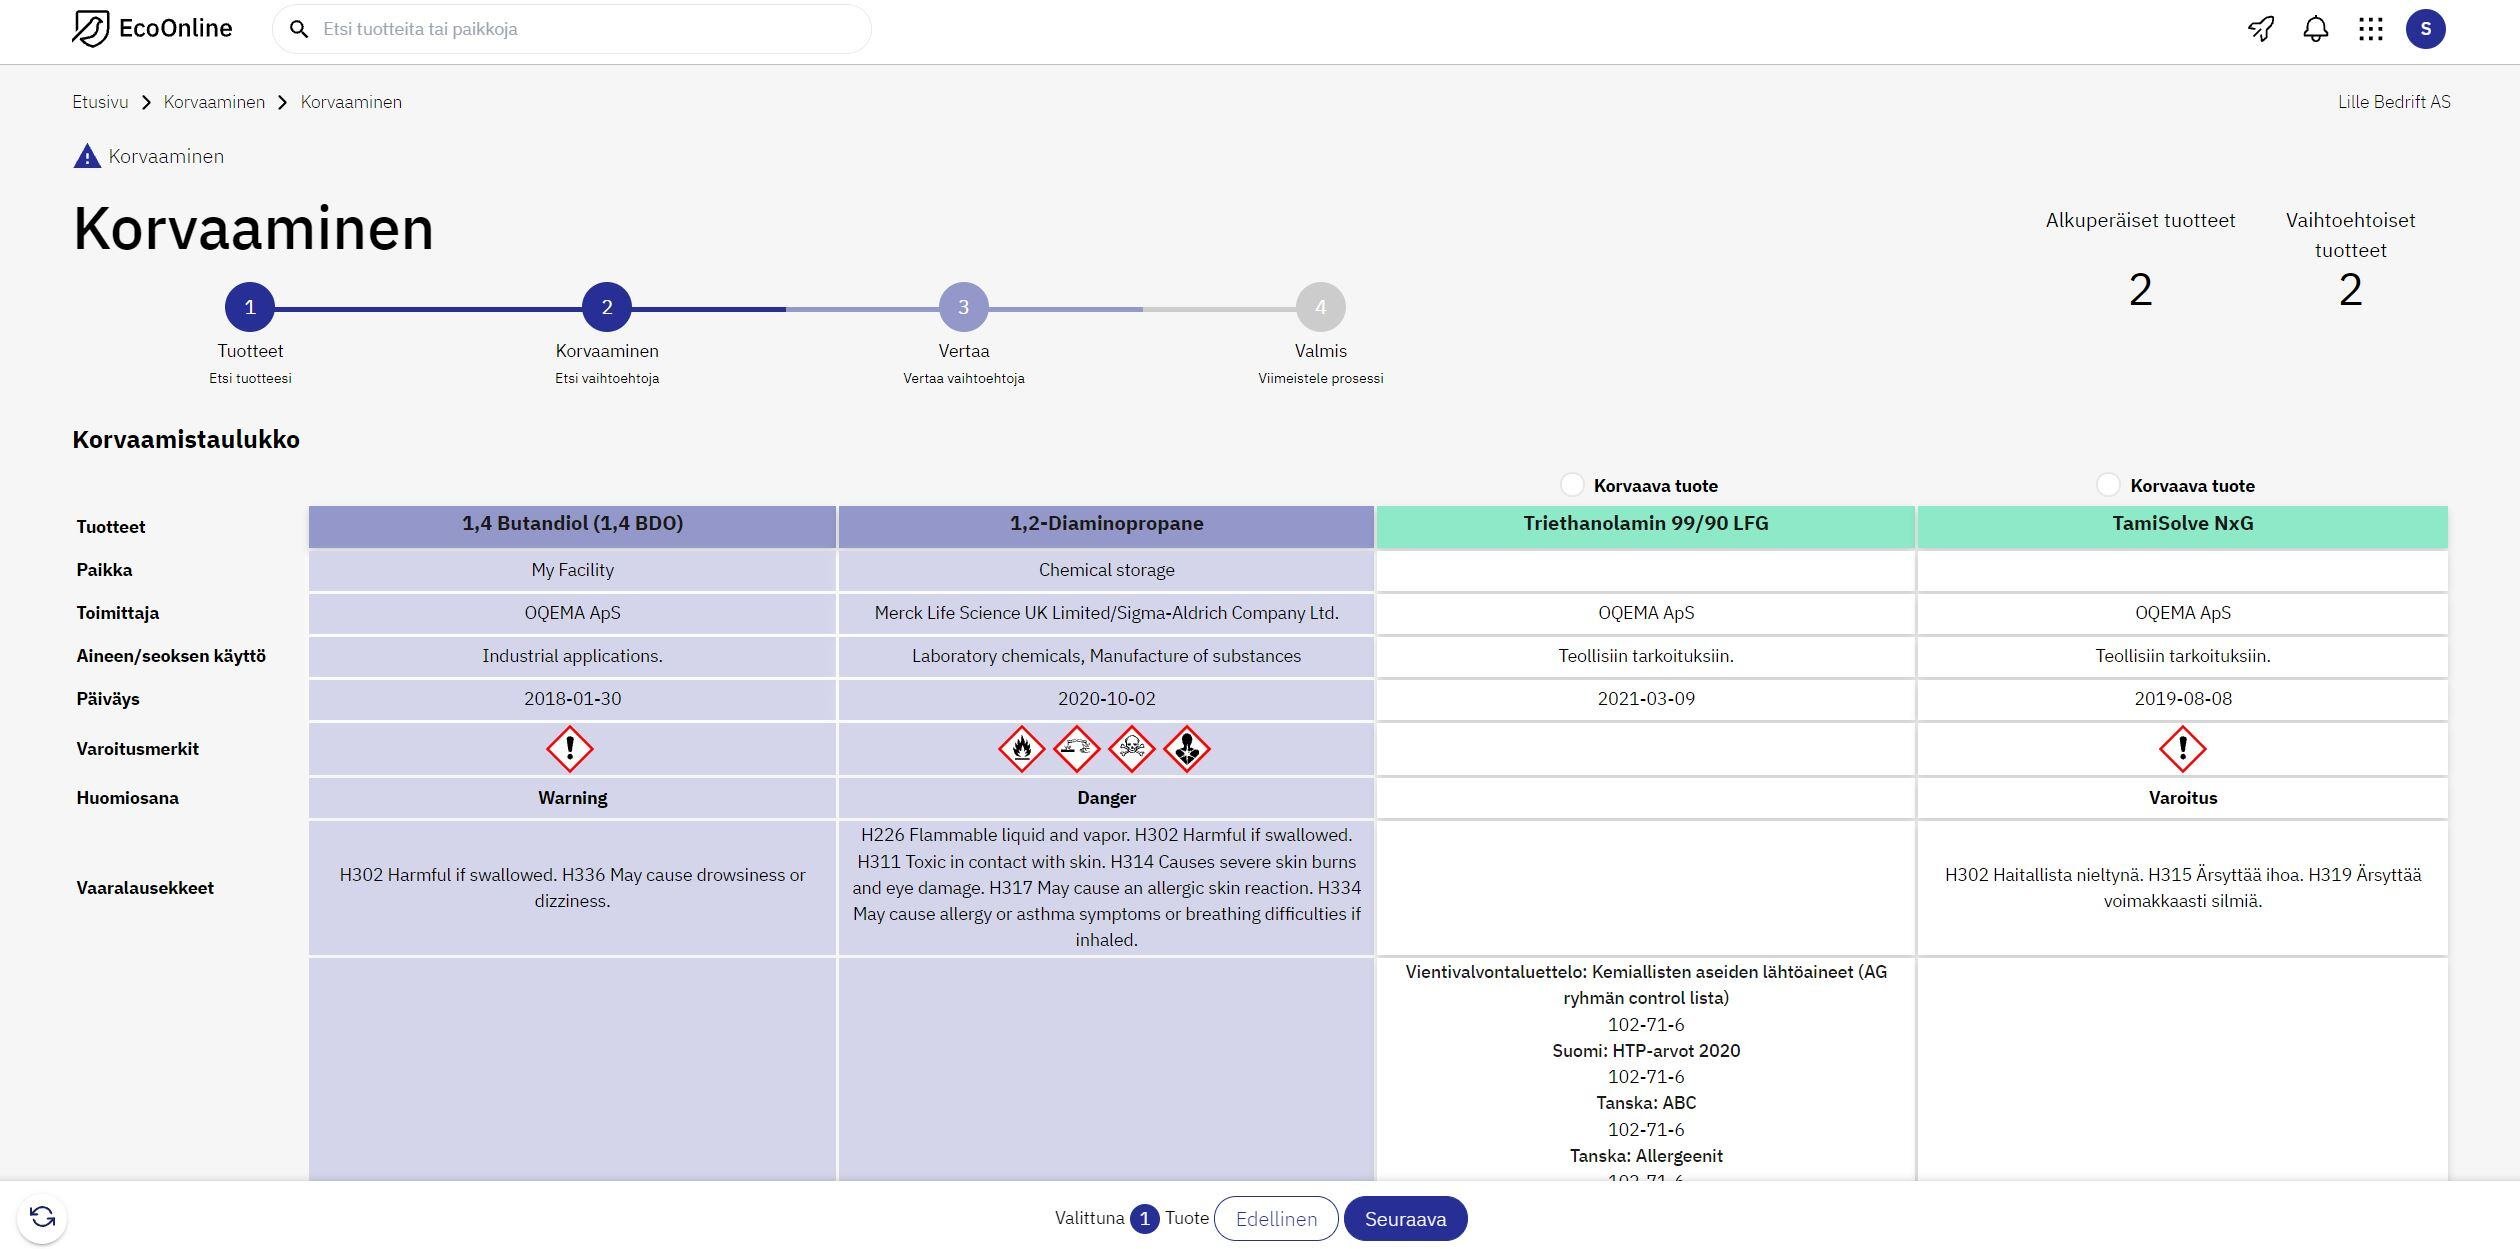Click the selected count badge 1
The height and width of the screenshot is (1249, 2520).
[1145, 1219]
